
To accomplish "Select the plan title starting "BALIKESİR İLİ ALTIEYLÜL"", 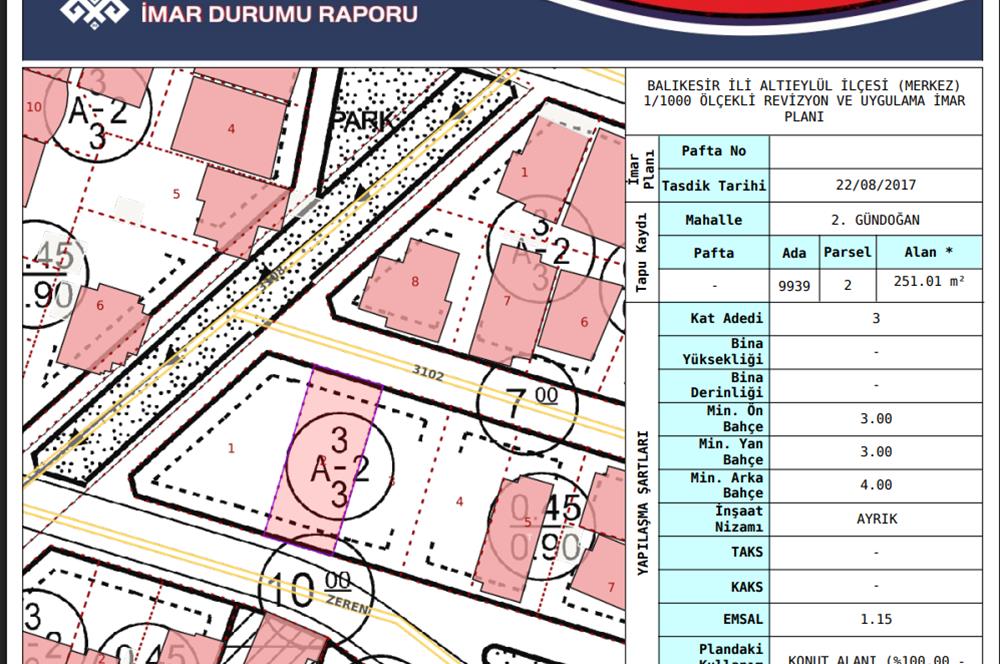I will point(804,101).
